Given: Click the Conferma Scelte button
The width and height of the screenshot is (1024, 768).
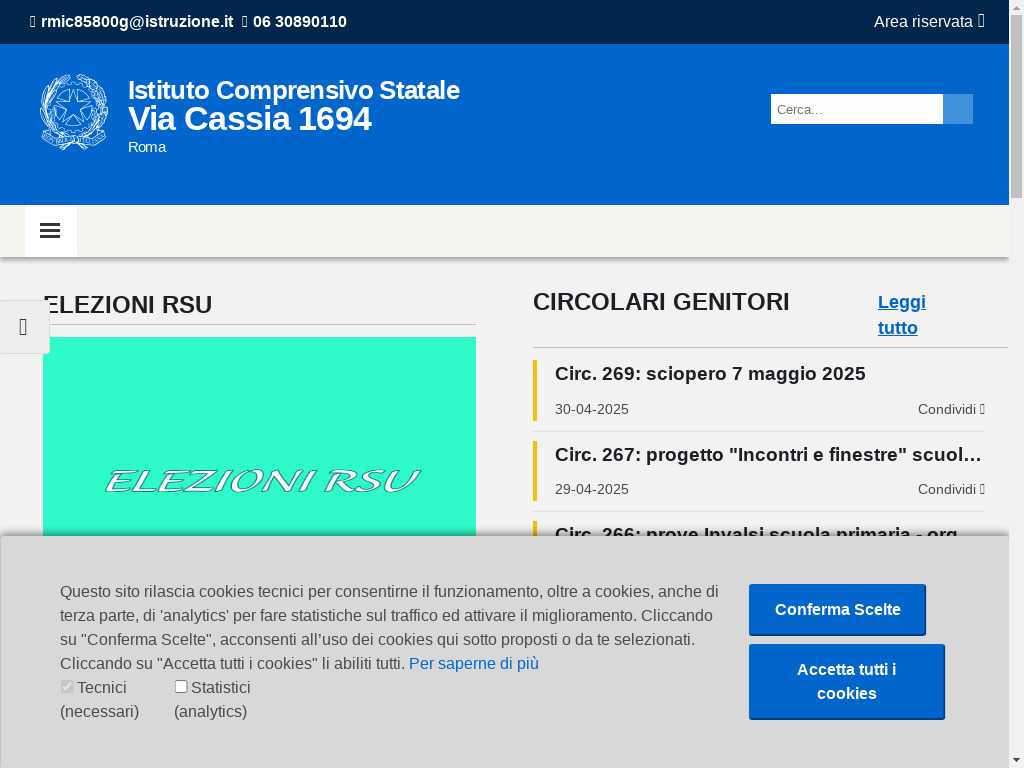Looking at the screenshot, I should point(837,609).
